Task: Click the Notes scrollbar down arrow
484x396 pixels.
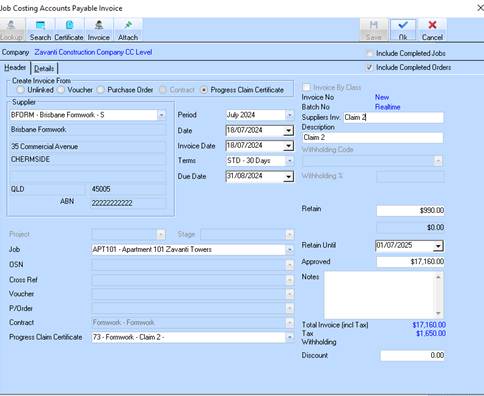Action: click(438, 314)
